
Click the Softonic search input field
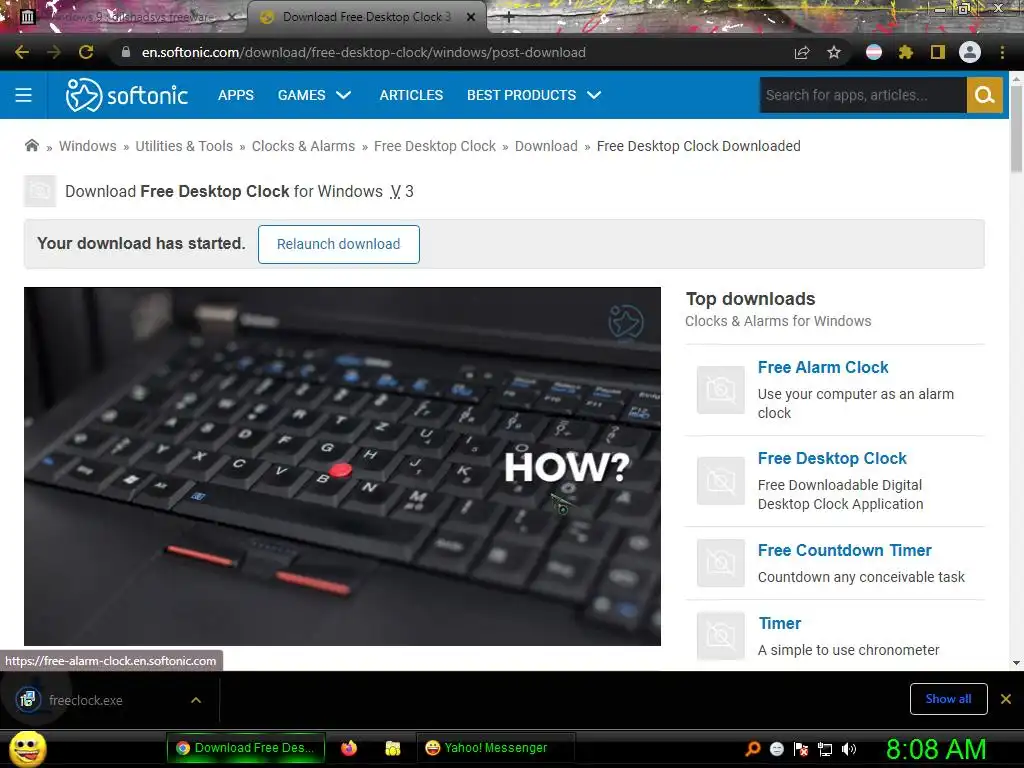[x=863, y=95]
